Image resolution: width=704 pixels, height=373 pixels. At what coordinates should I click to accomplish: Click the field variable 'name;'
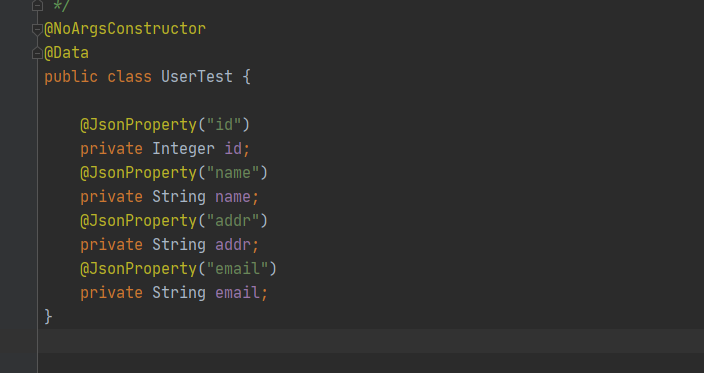coord(237,197)
